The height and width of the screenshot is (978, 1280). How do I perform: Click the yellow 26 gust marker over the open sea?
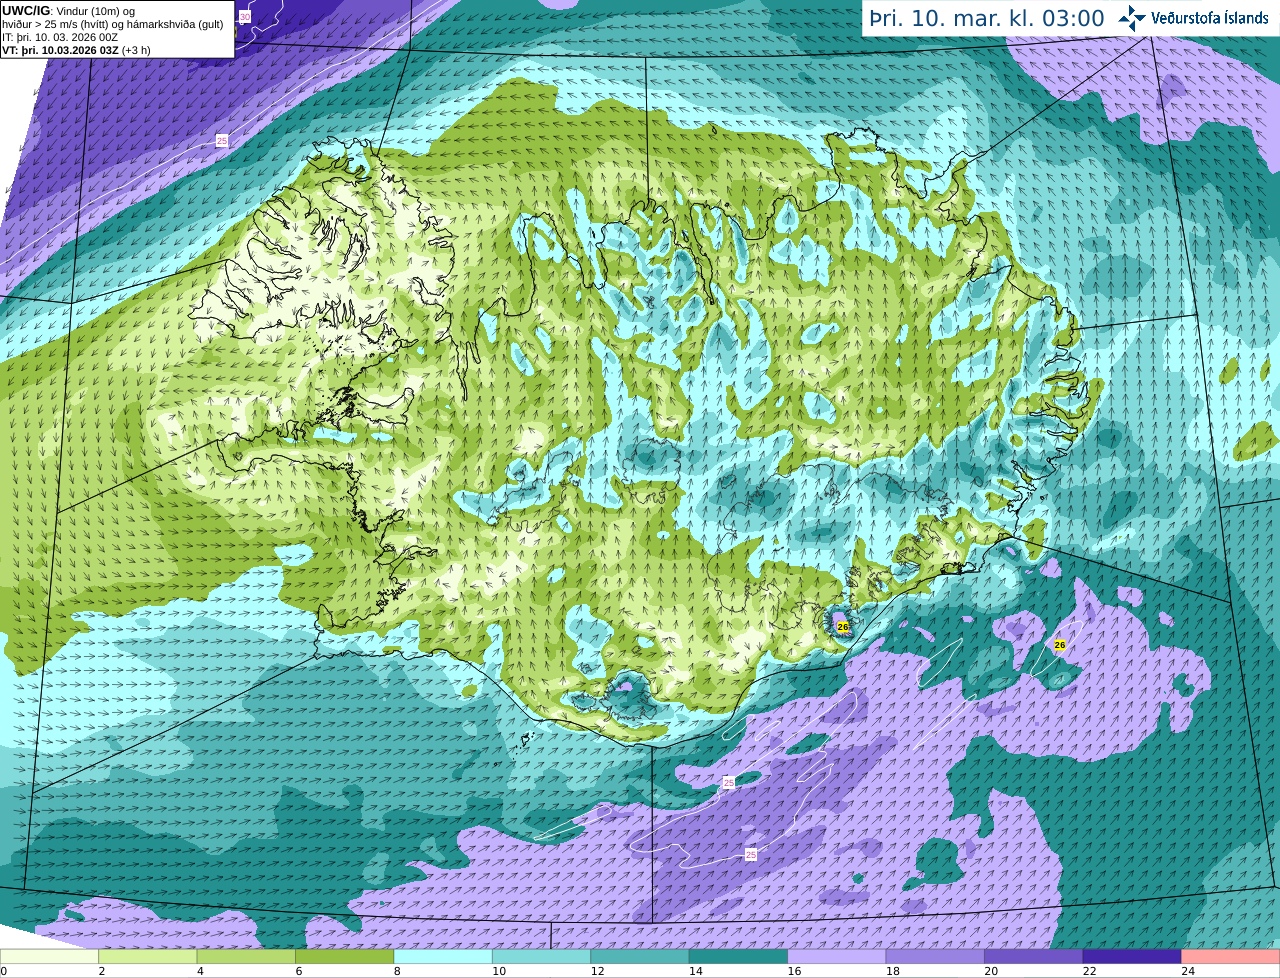point(1060,645)
